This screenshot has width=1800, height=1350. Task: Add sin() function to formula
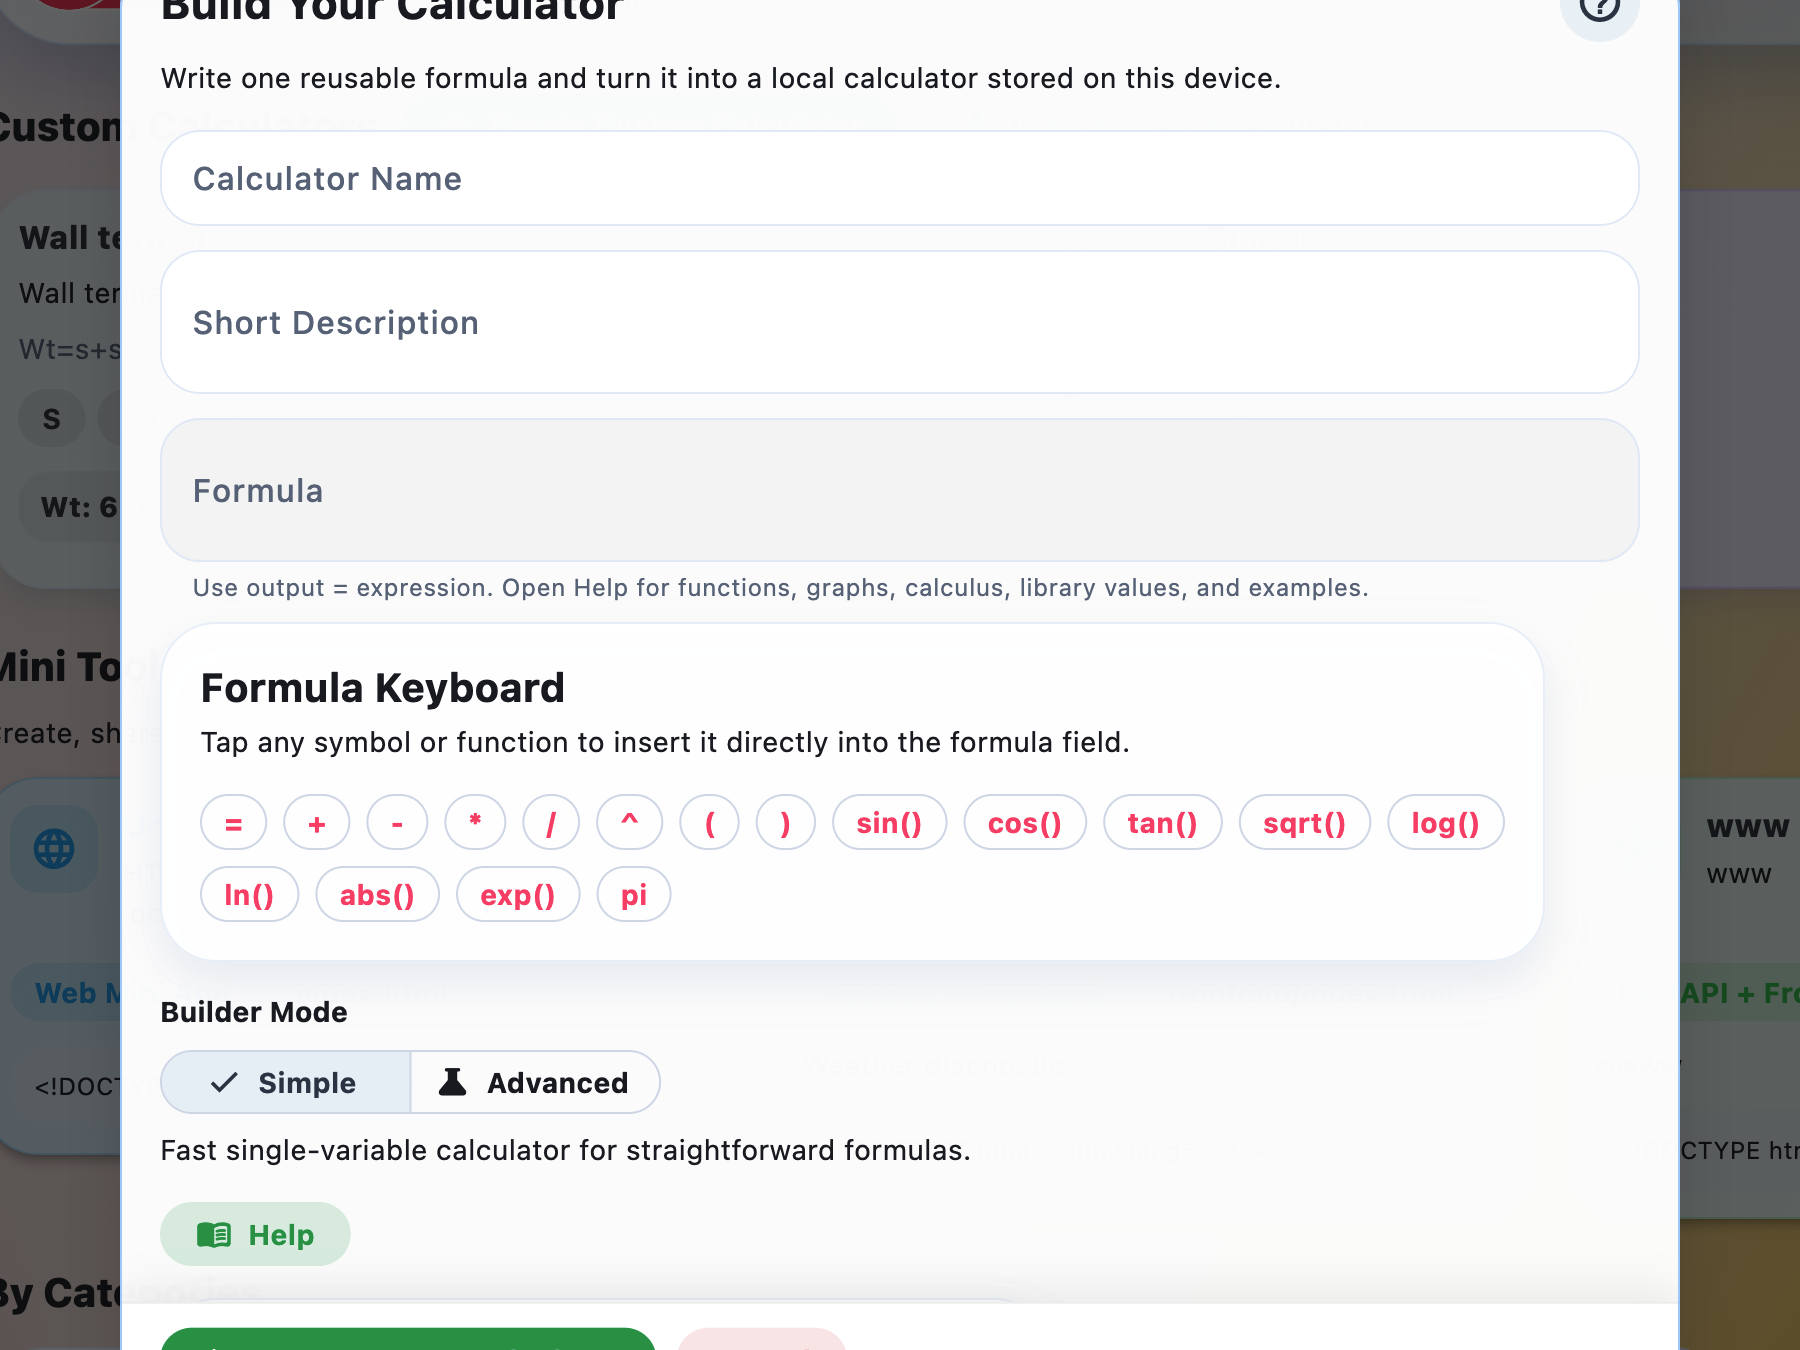(x=889, y=823)
